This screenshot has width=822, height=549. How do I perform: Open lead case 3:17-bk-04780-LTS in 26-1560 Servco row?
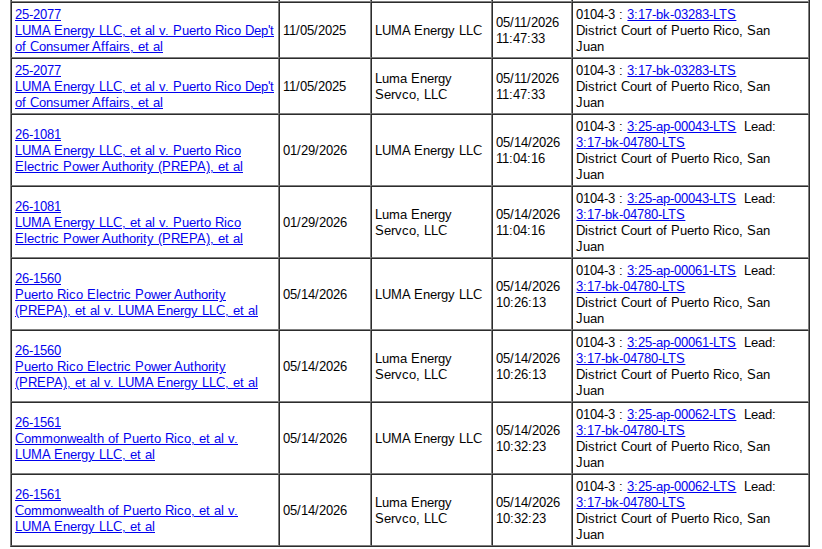[x=630, y=358]
